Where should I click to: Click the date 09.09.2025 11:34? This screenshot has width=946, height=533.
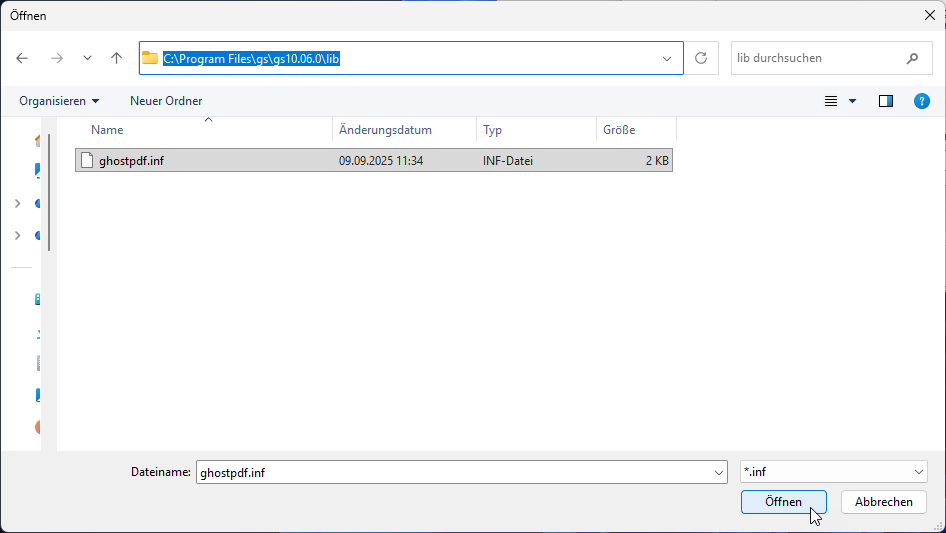pyautogui.click(x=381, y=161)
